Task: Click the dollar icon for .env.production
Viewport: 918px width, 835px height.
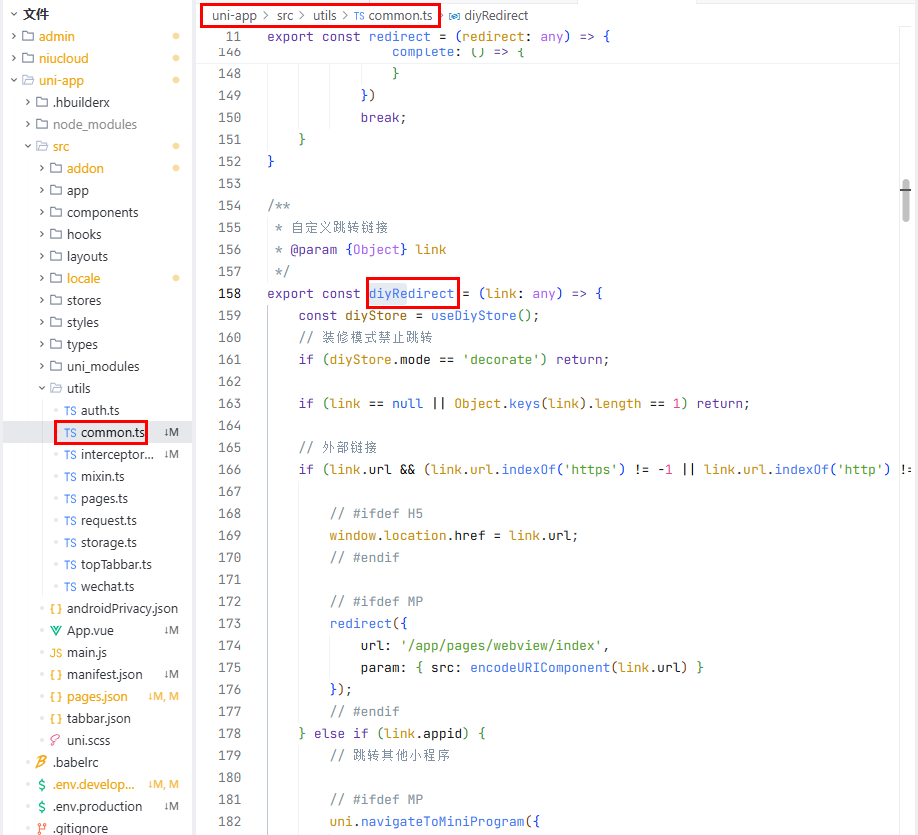Action: pos(41,806)
